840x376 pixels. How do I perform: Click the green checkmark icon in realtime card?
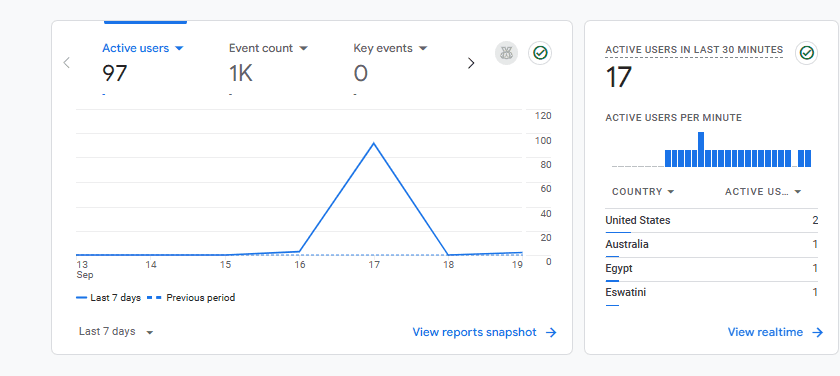pyautogui.click(x=806, y=53)
